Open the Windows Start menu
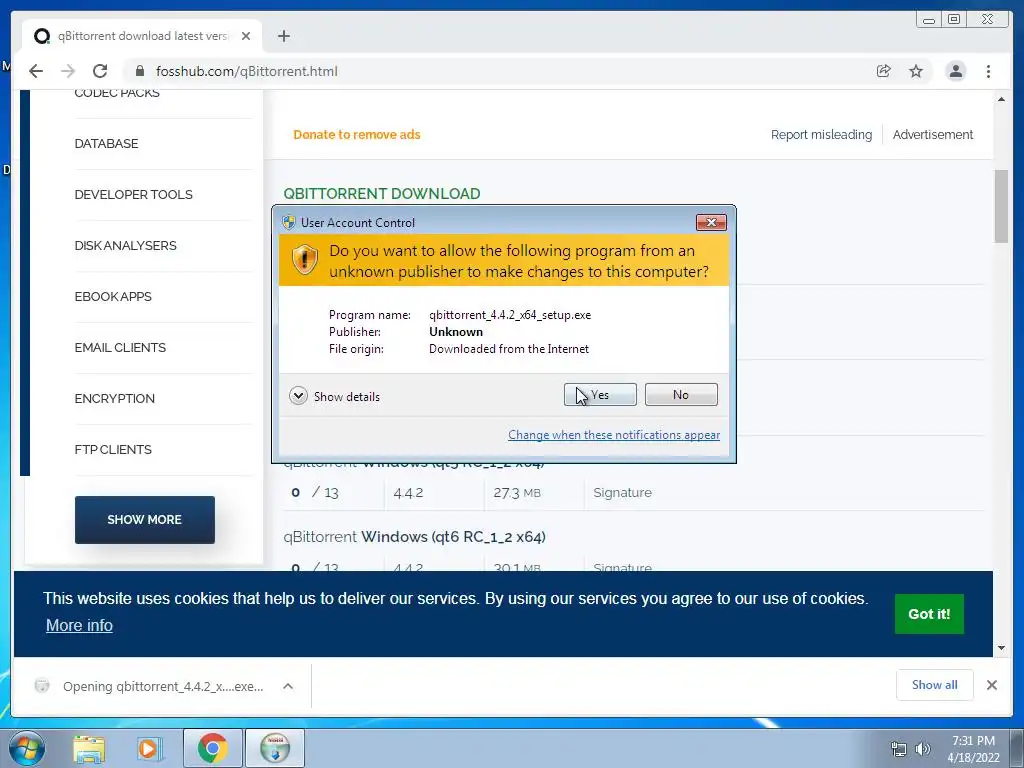The image size is (1024, 768). 26,748
